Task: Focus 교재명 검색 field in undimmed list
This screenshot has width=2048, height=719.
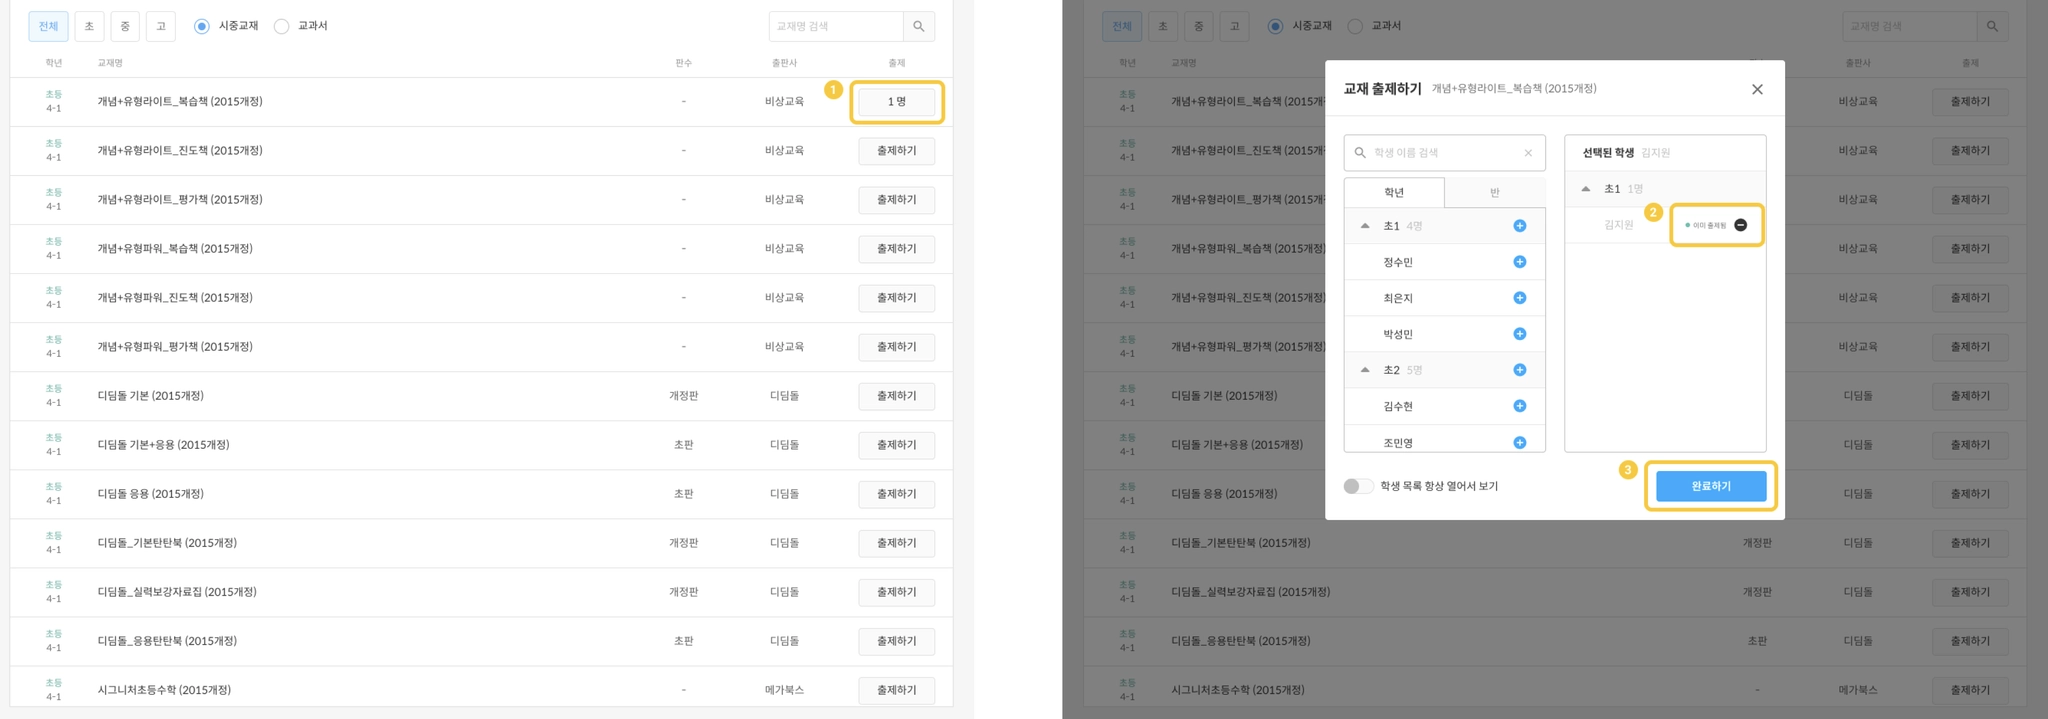Action: click(x=836, y=26)
